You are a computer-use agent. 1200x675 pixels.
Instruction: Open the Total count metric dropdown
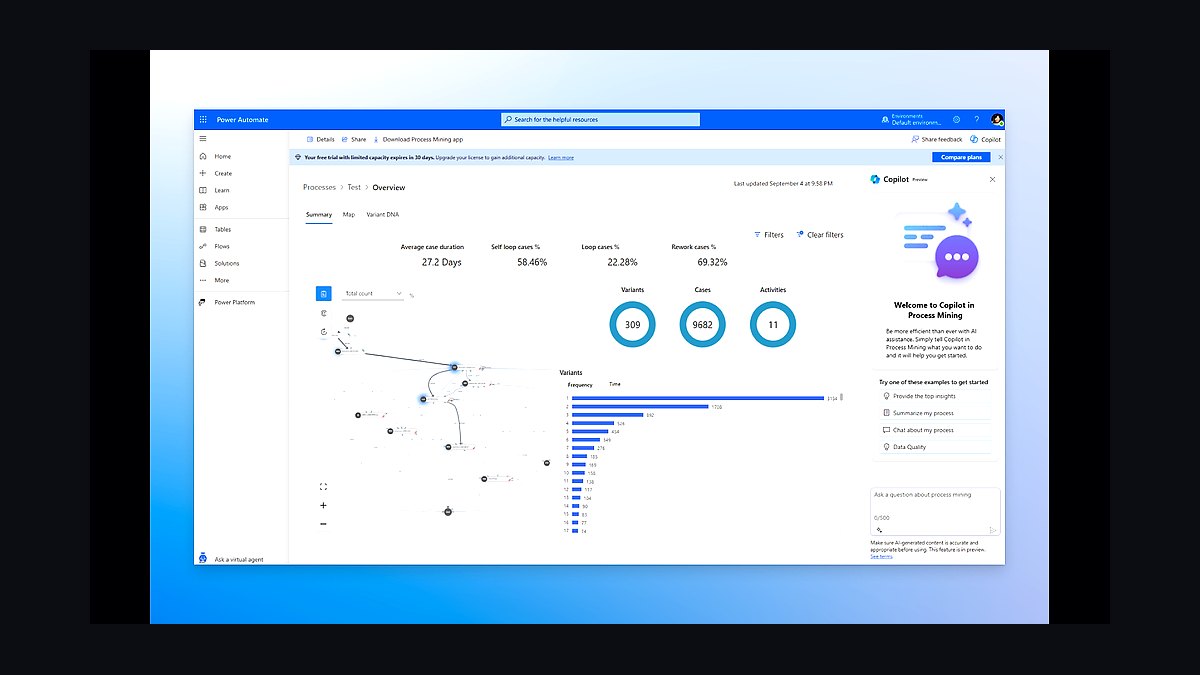point(373,294)
